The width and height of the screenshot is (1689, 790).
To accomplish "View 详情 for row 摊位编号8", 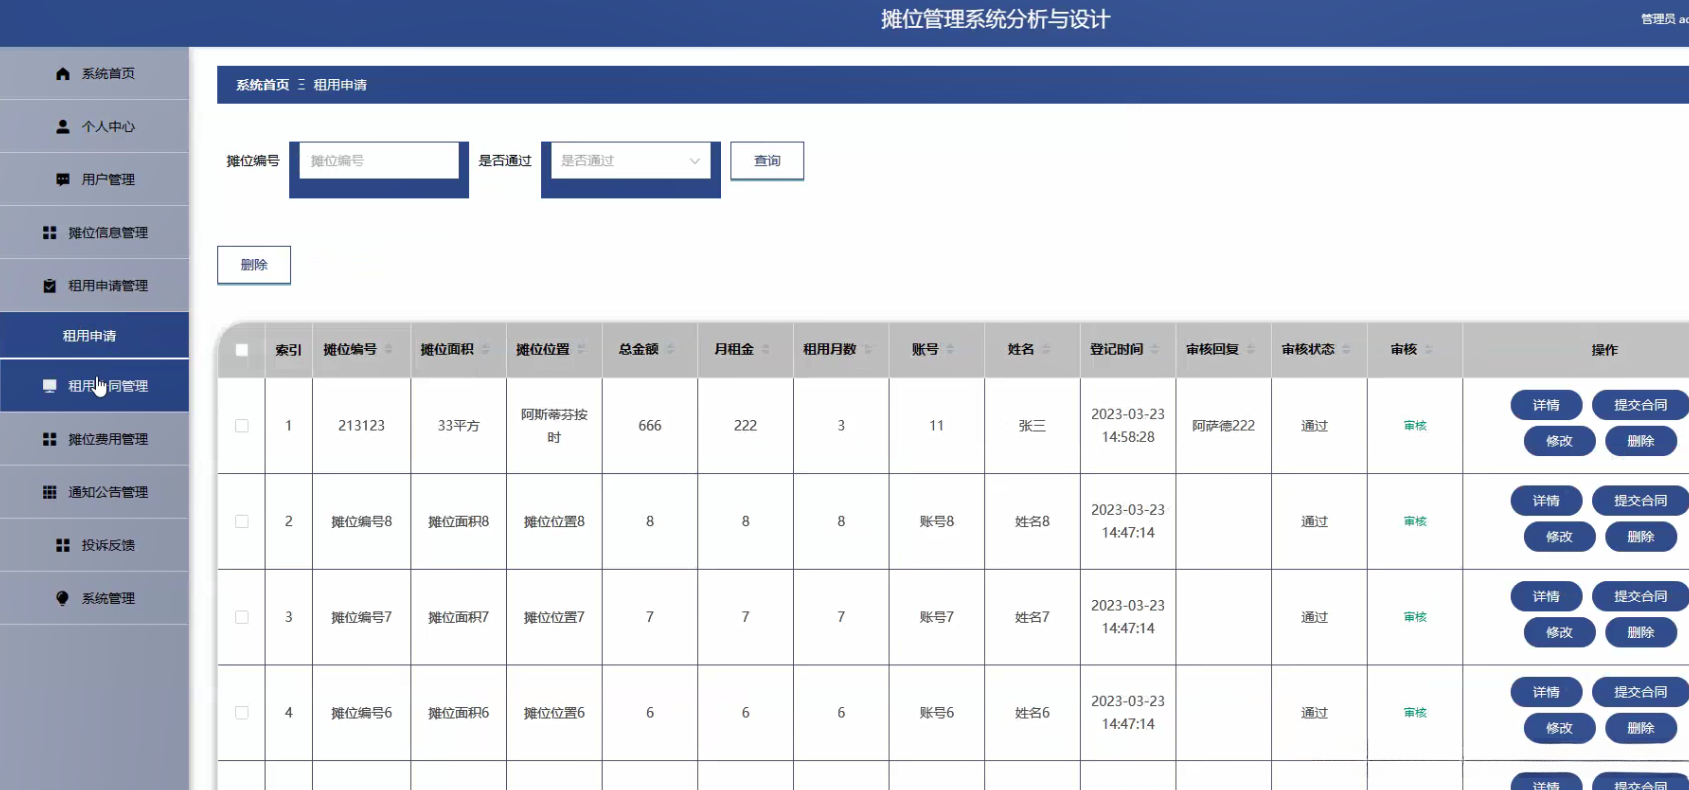I will (x=1546, y=501).
